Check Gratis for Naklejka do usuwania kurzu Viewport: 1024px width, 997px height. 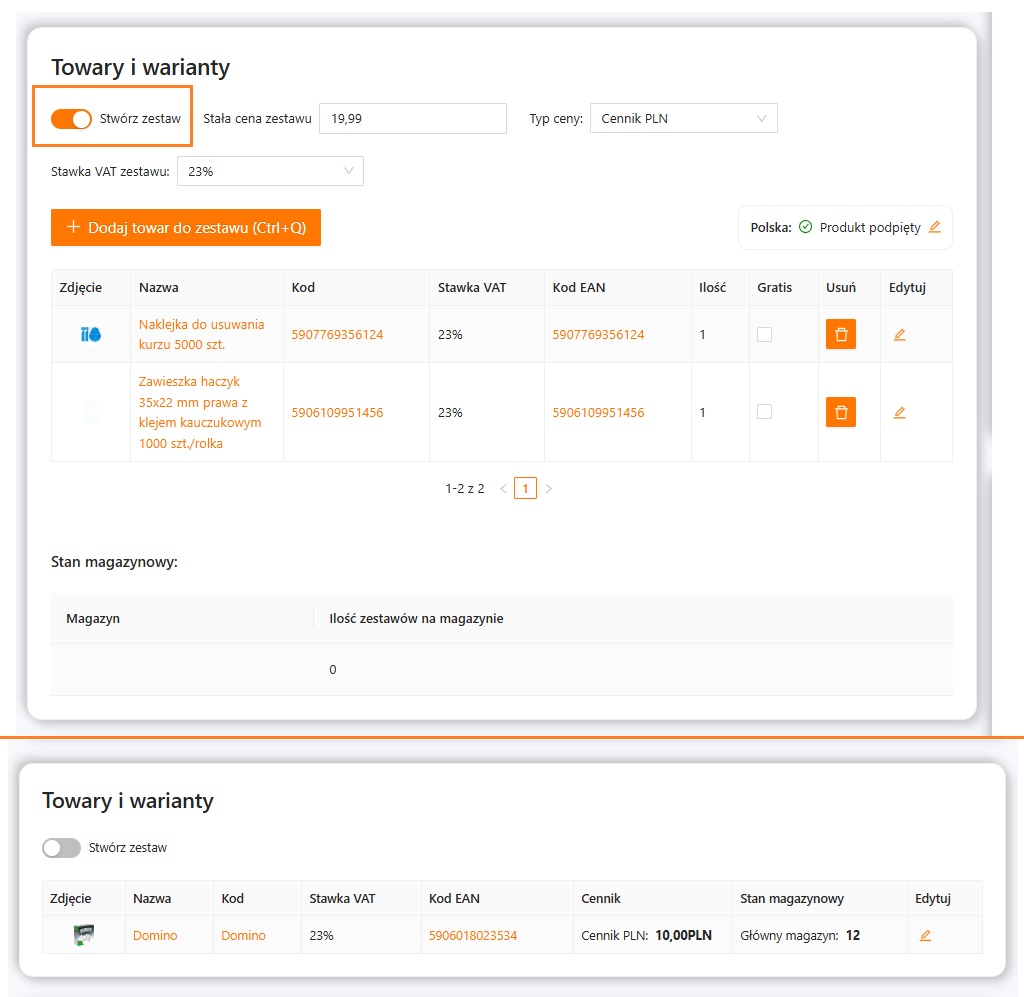pos(764,335)
